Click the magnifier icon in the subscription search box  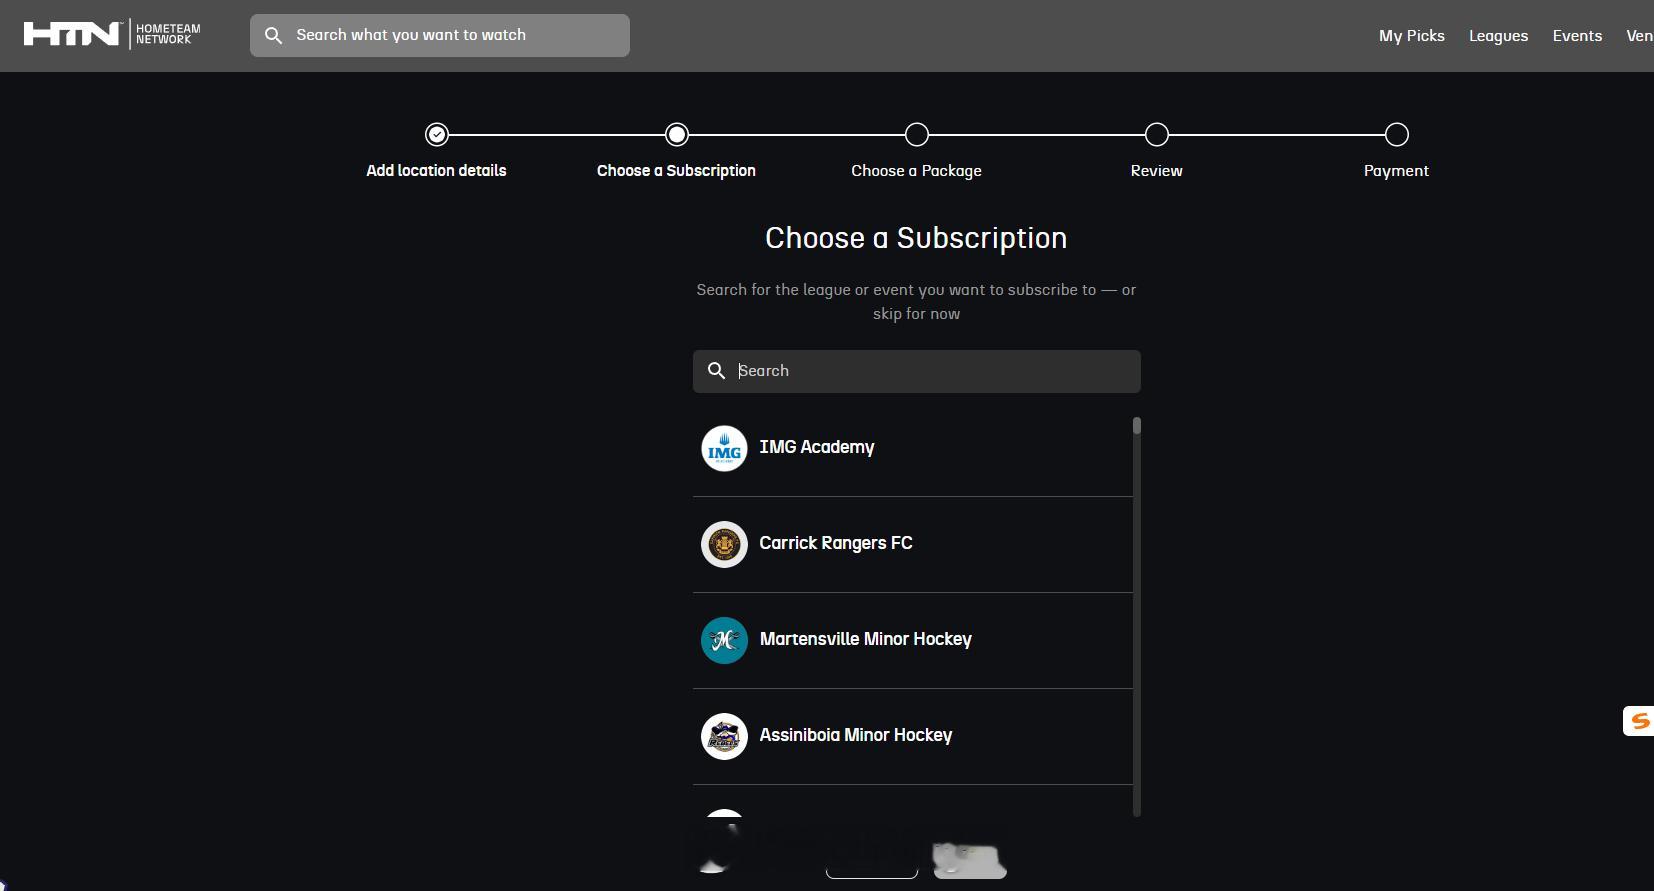click(716, 371)
